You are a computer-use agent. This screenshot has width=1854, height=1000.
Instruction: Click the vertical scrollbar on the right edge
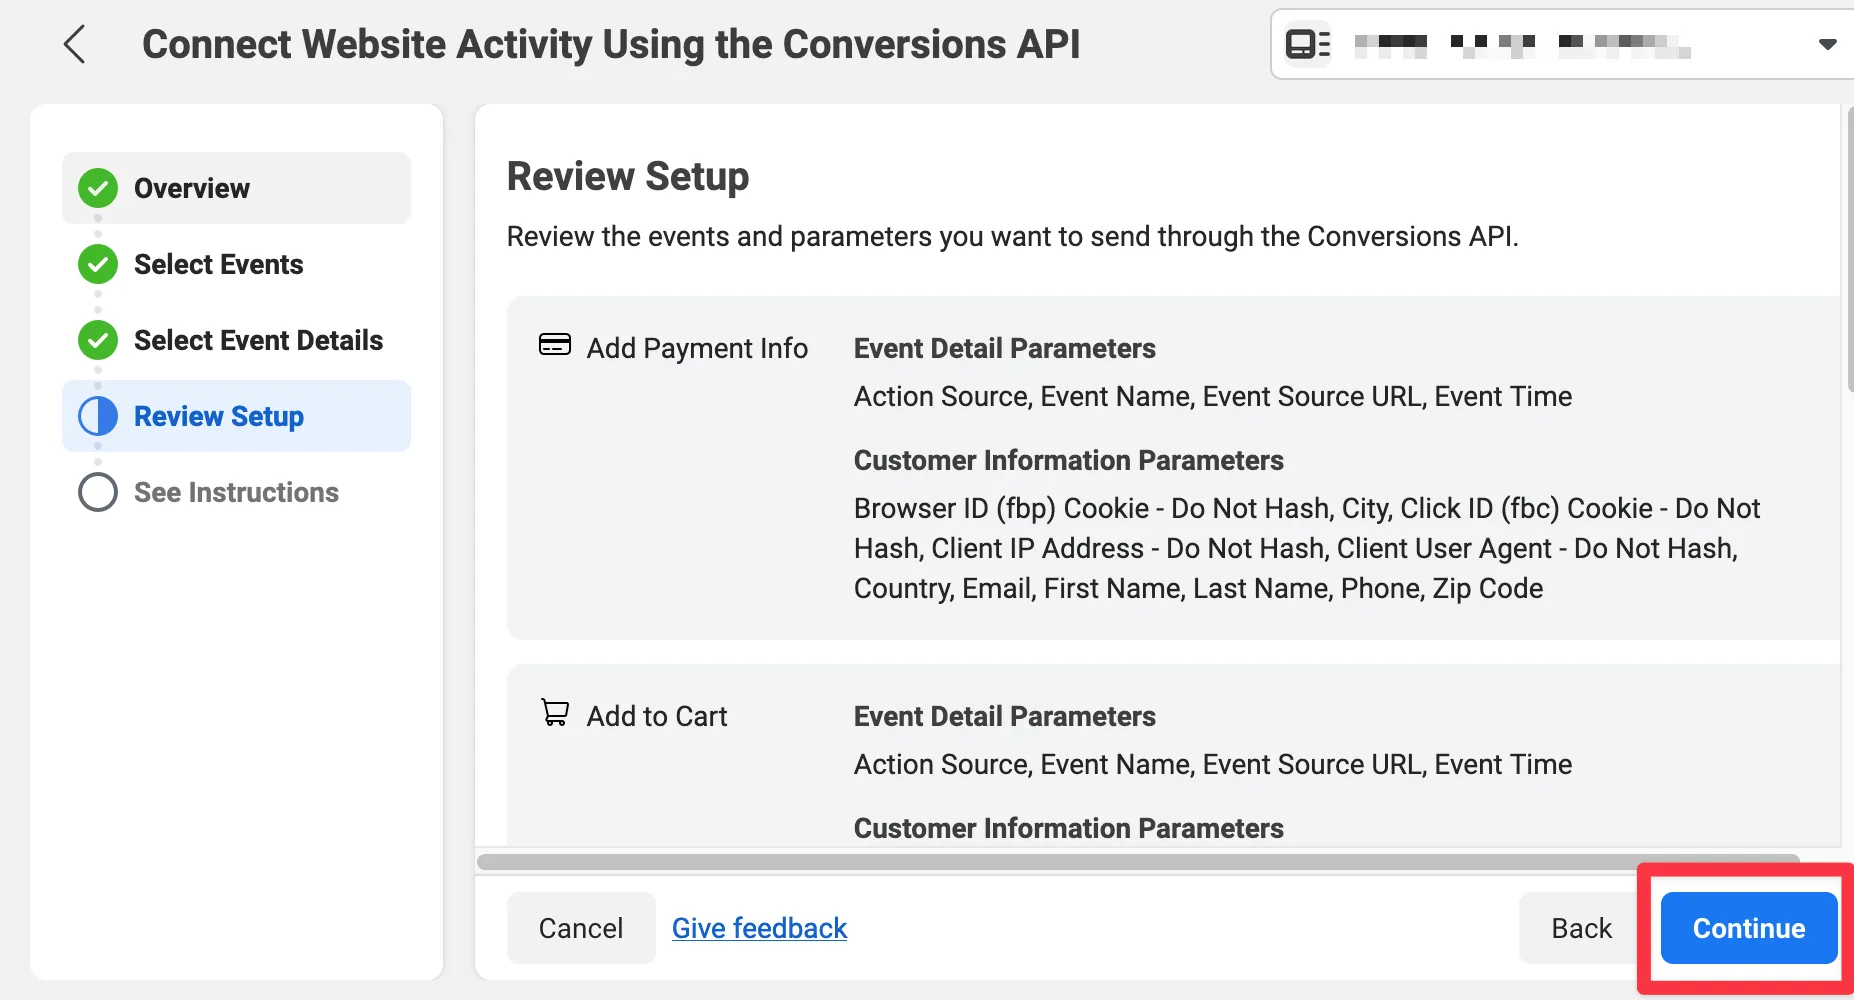click(x=1849, y=250)
